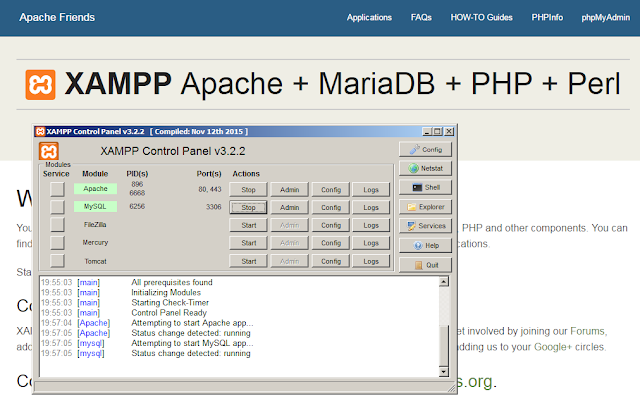Toggle the FileZilla service checkbox
The height and width of the screenshot is (401, 640).
pos(57,225)
